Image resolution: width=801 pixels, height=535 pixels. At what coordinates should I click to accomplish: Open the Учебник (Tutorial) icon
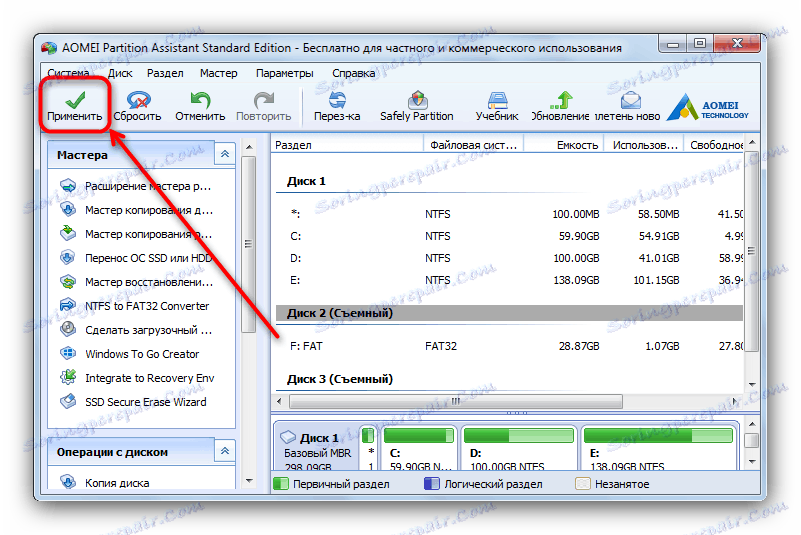[x=497, y=100]
